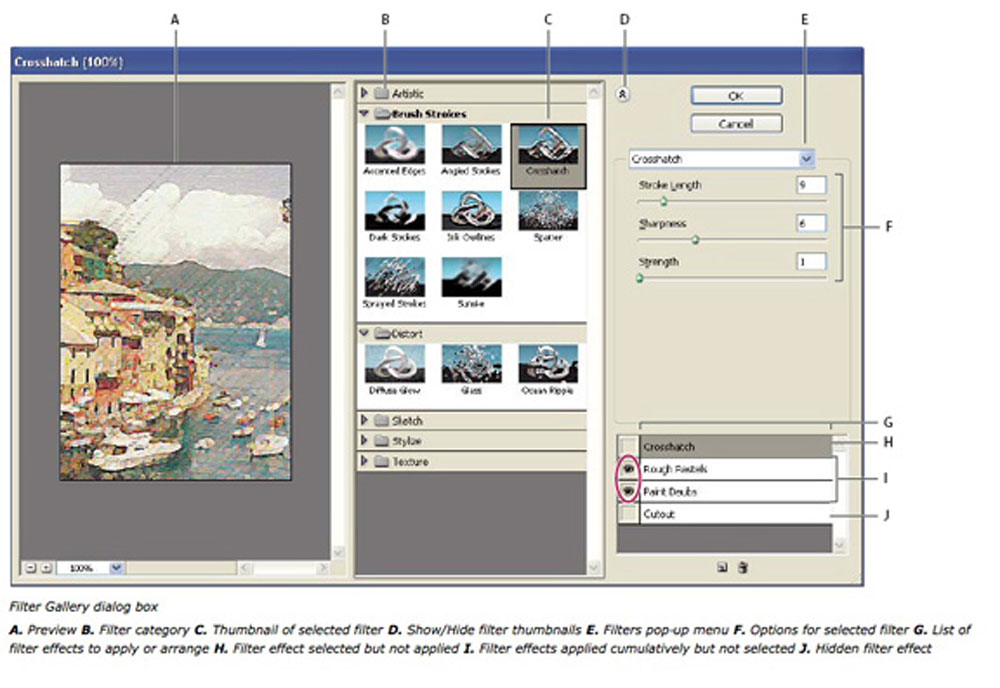The width and height of the screenshot is (1000, 688).
Task: Expand the Artistic filter category
Action: tap(365, 93)
